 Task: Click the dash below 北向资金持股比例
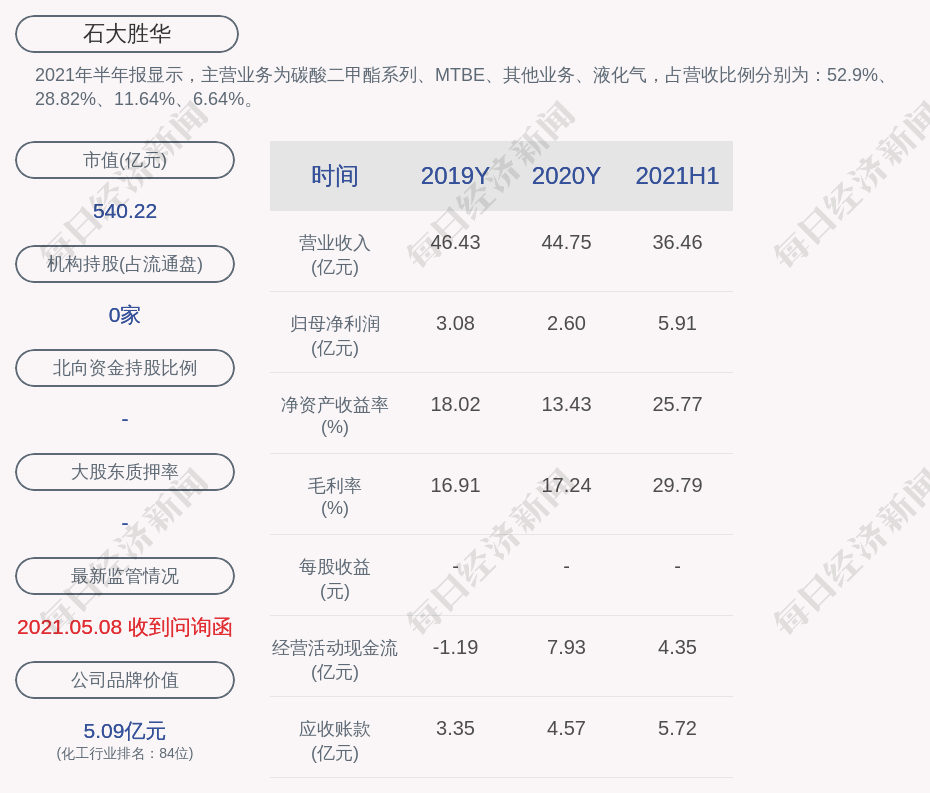click(125, 419)
